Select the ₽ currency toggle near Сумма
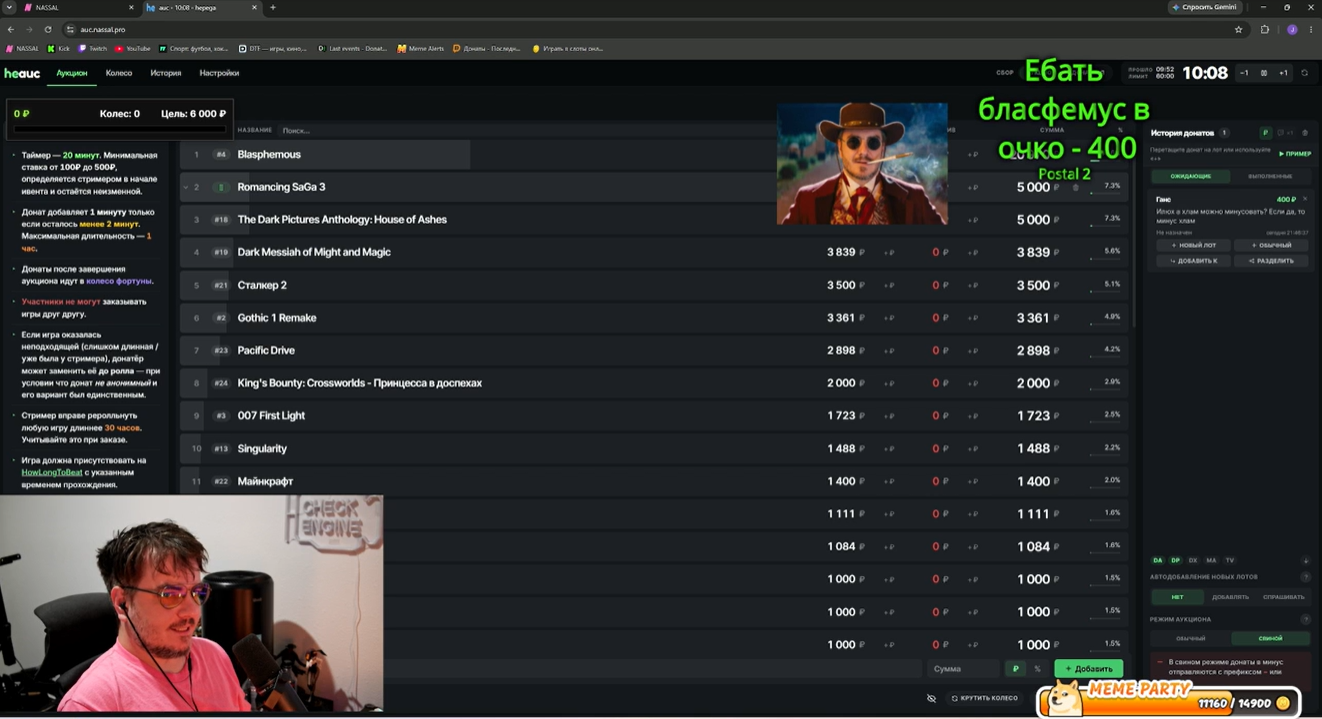 pos(1016,668)
